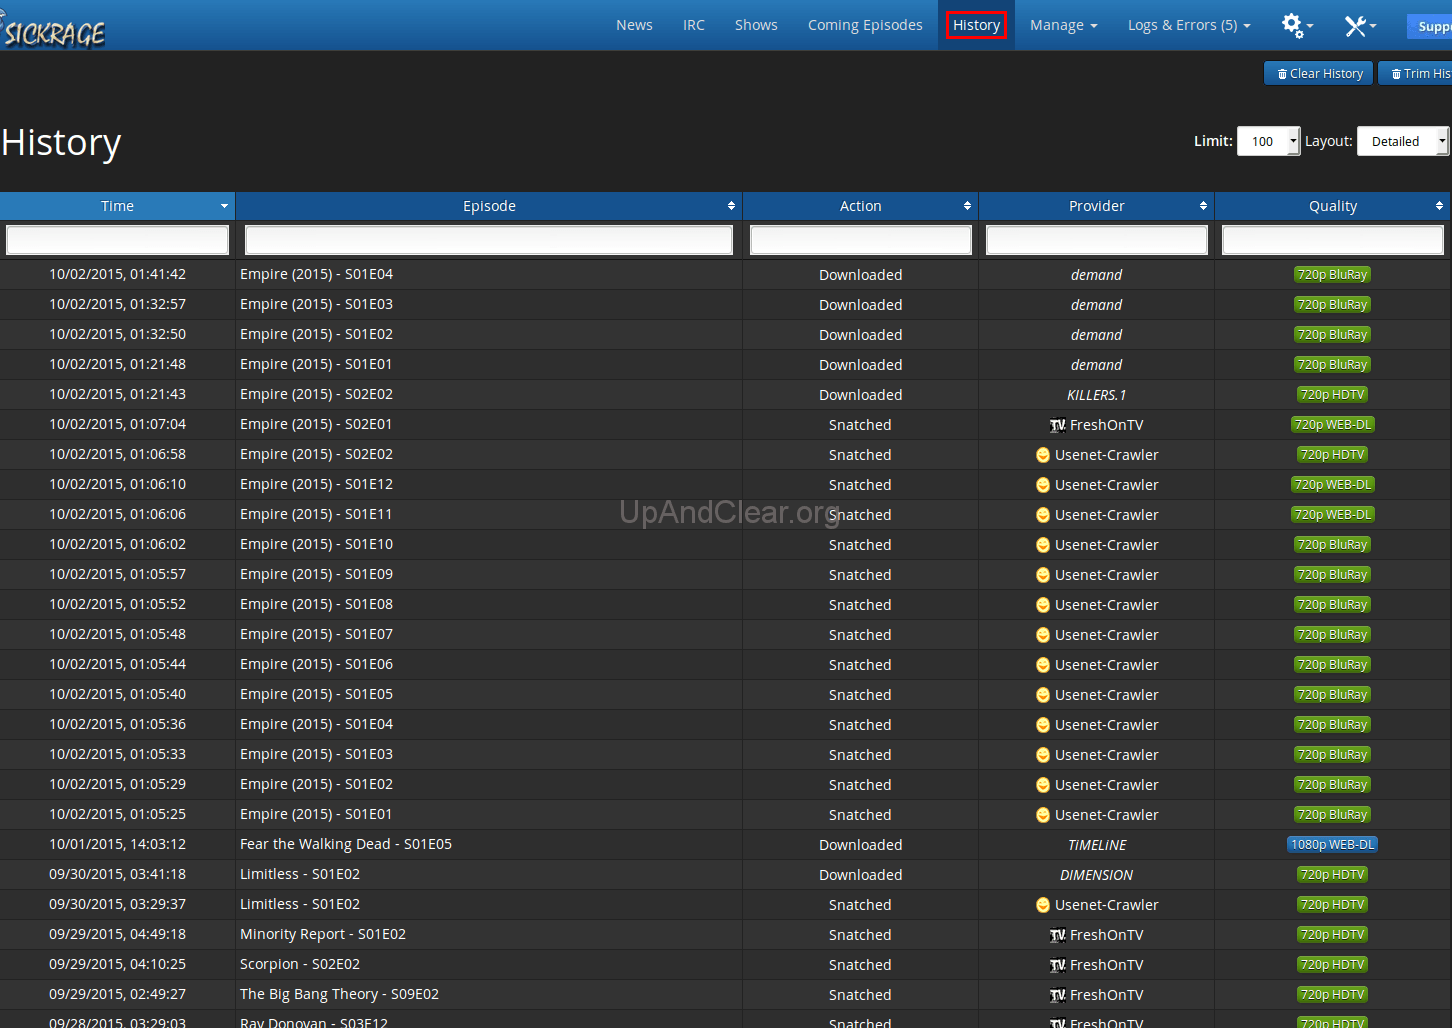This screenshot has width=1452, height=1028.
Task: Click Usenet-Crawler icon for Empire S01E08
Action: point(1043,605)
